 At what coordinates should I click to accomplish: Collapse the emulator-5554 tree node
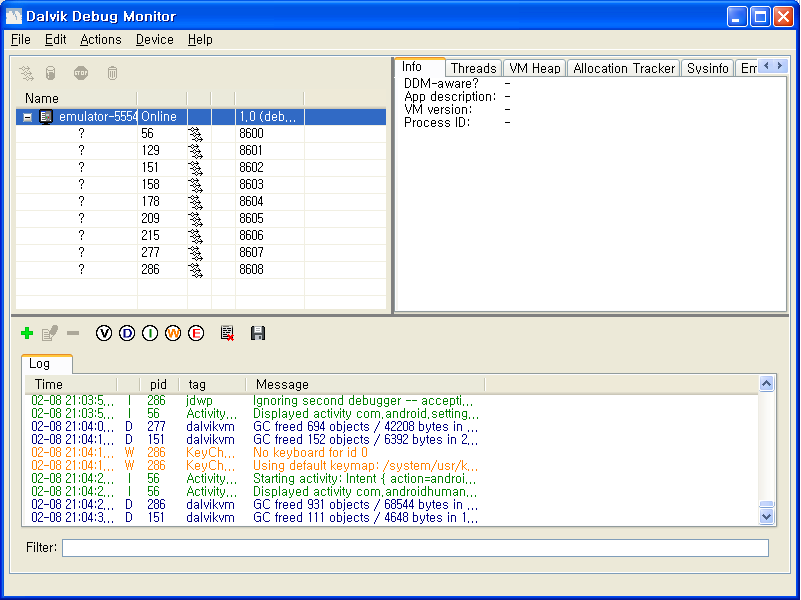point(28,117)
